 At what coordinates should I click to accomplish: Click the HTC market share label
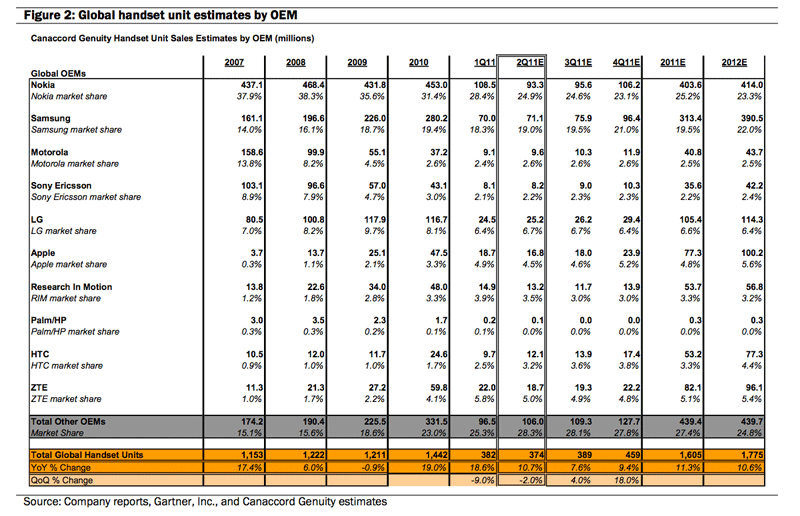[67, 366]
